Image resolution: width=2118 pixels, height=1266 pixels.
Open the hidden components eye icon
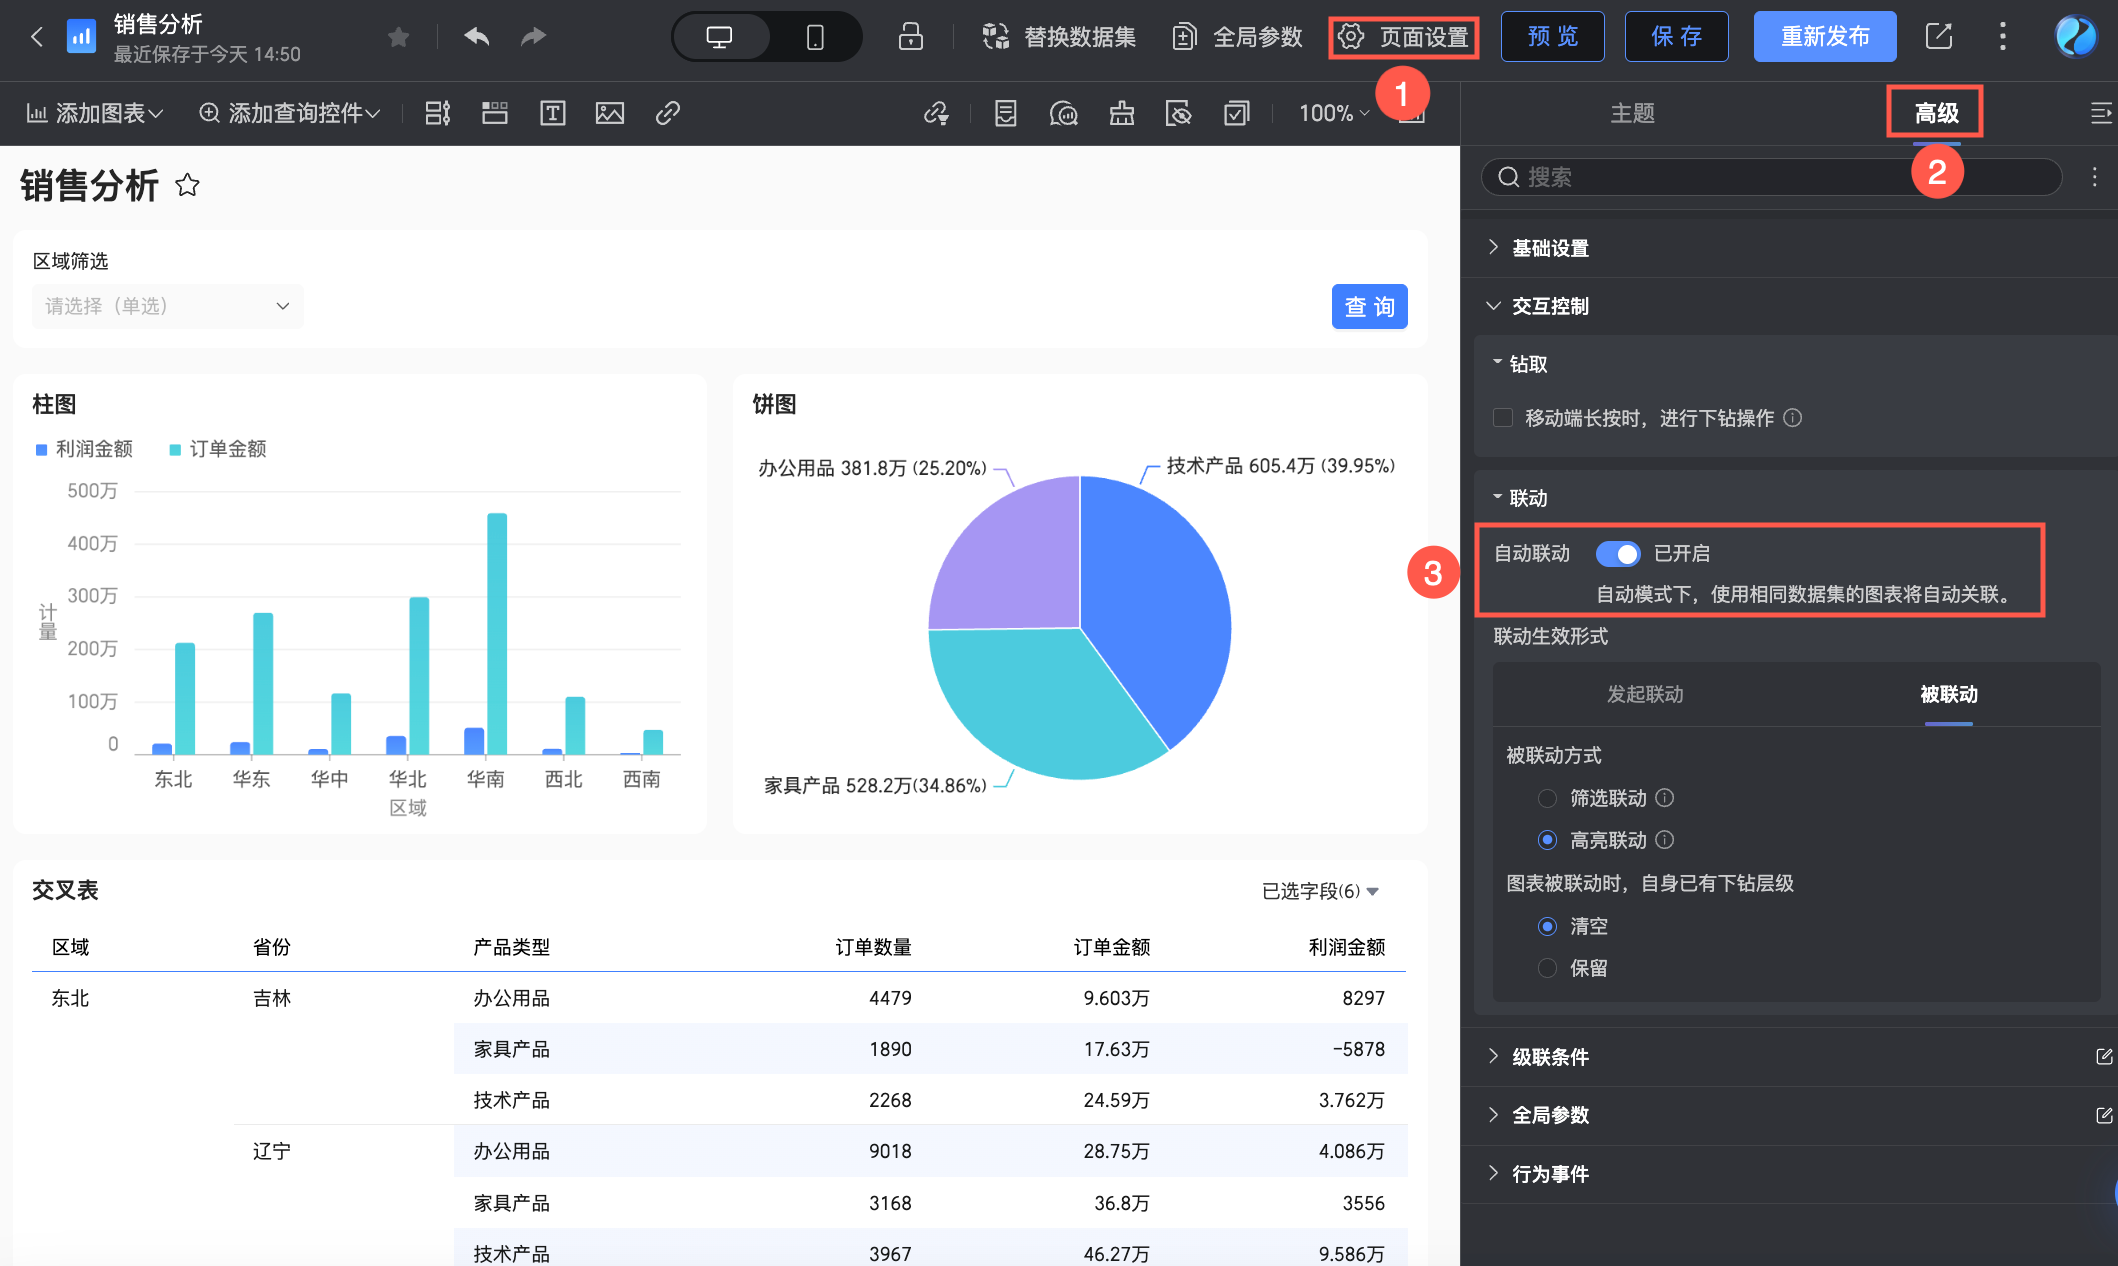[x=1179, y=113]
